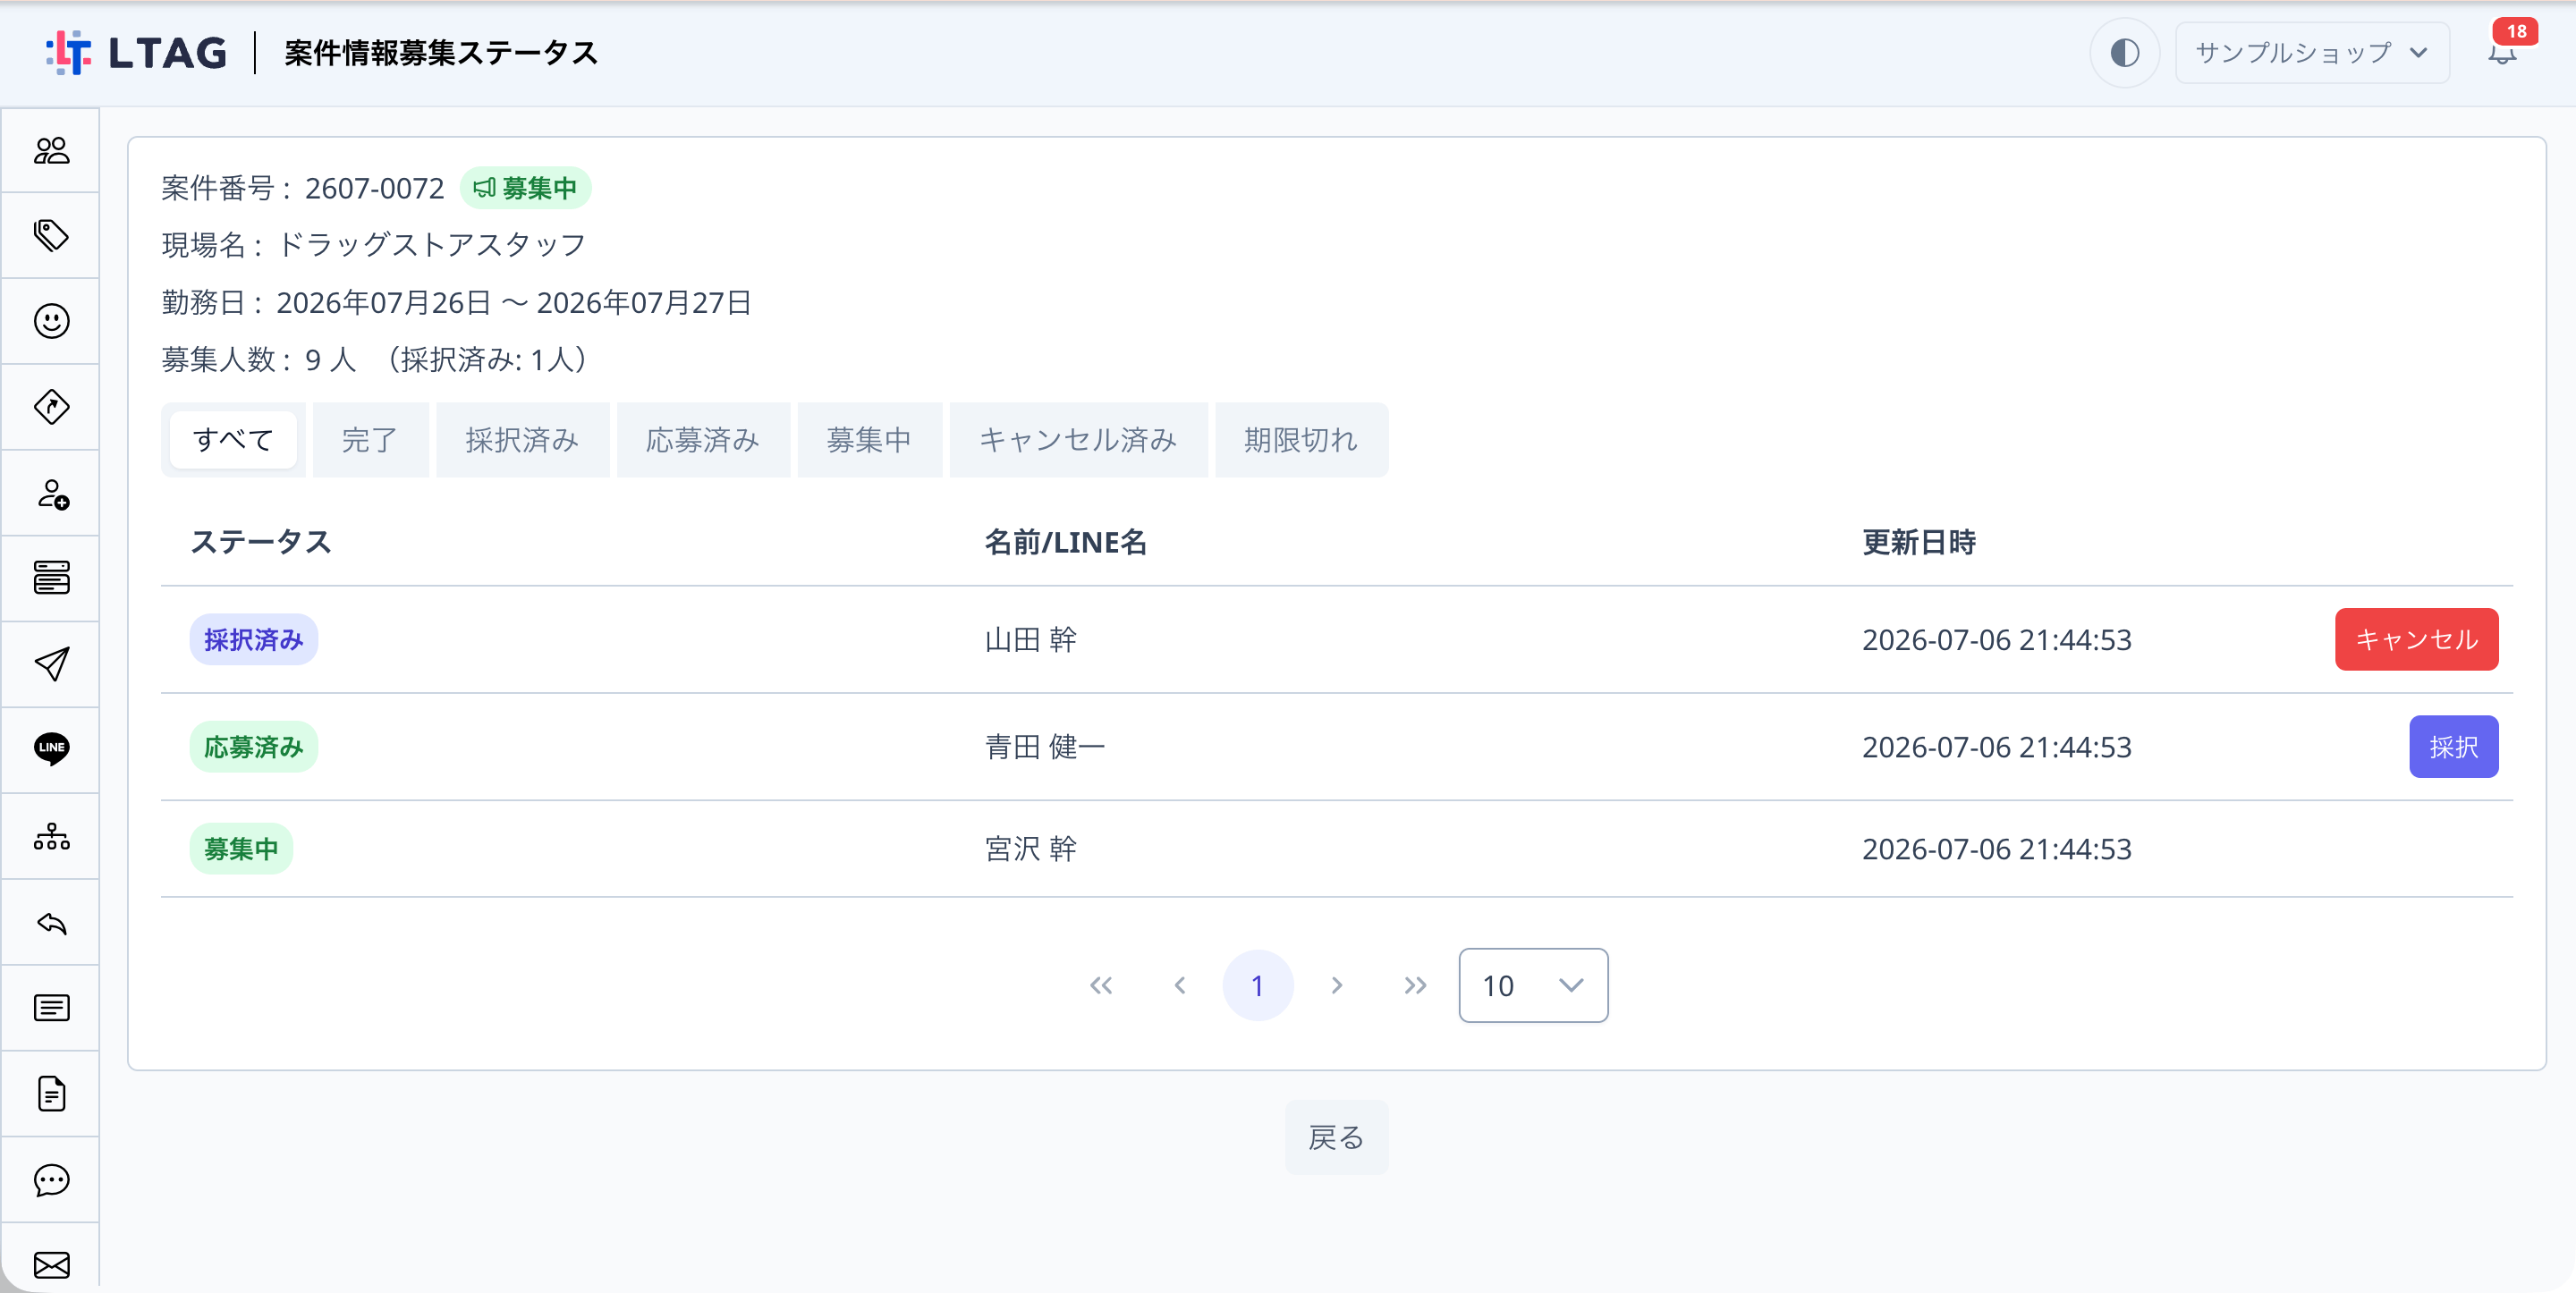Click the 応募済み status badge row
2576x1293 pixels.
pos(254,747)
